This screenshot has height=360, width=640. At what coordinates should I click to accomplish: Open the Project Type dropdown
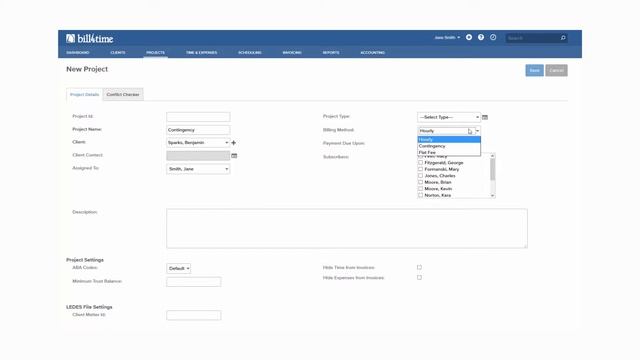pyautogui.click(x=449, y=118)
